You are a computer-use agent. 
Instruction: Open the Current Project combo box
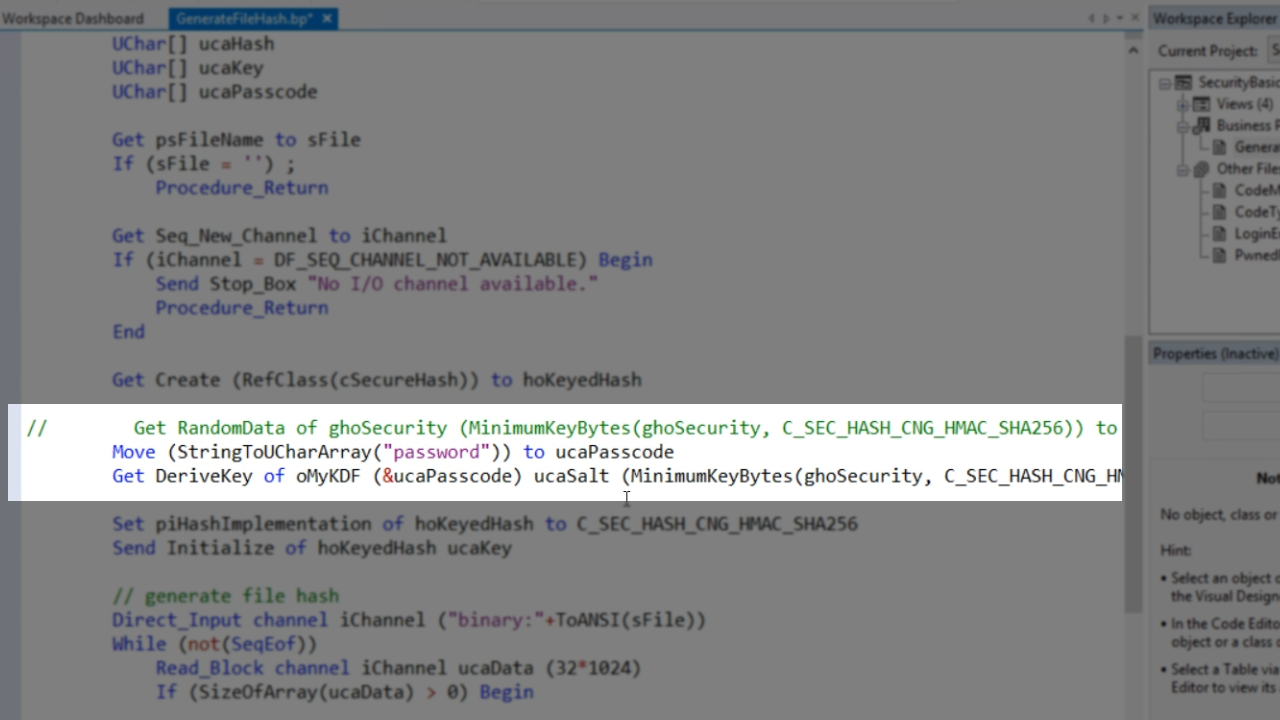click(x=1273, y=50)
